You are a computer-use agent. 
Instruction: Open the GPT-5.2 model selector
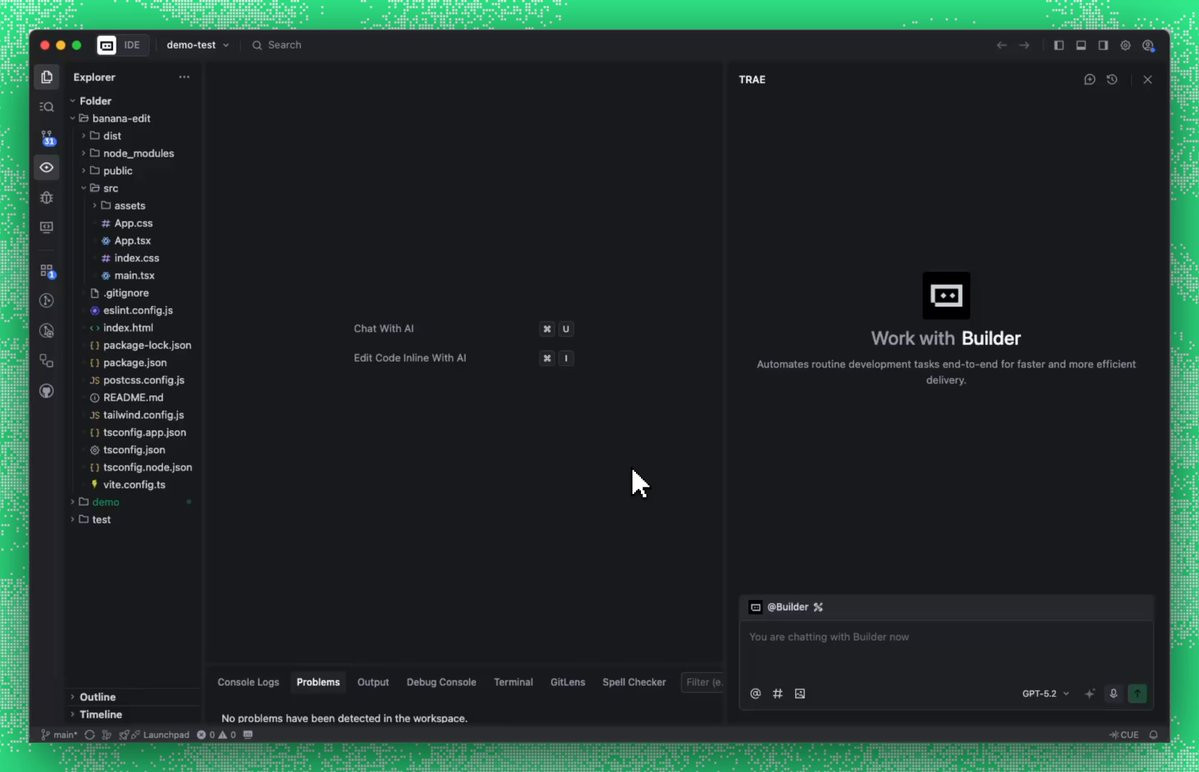(x=1045, y=693)
